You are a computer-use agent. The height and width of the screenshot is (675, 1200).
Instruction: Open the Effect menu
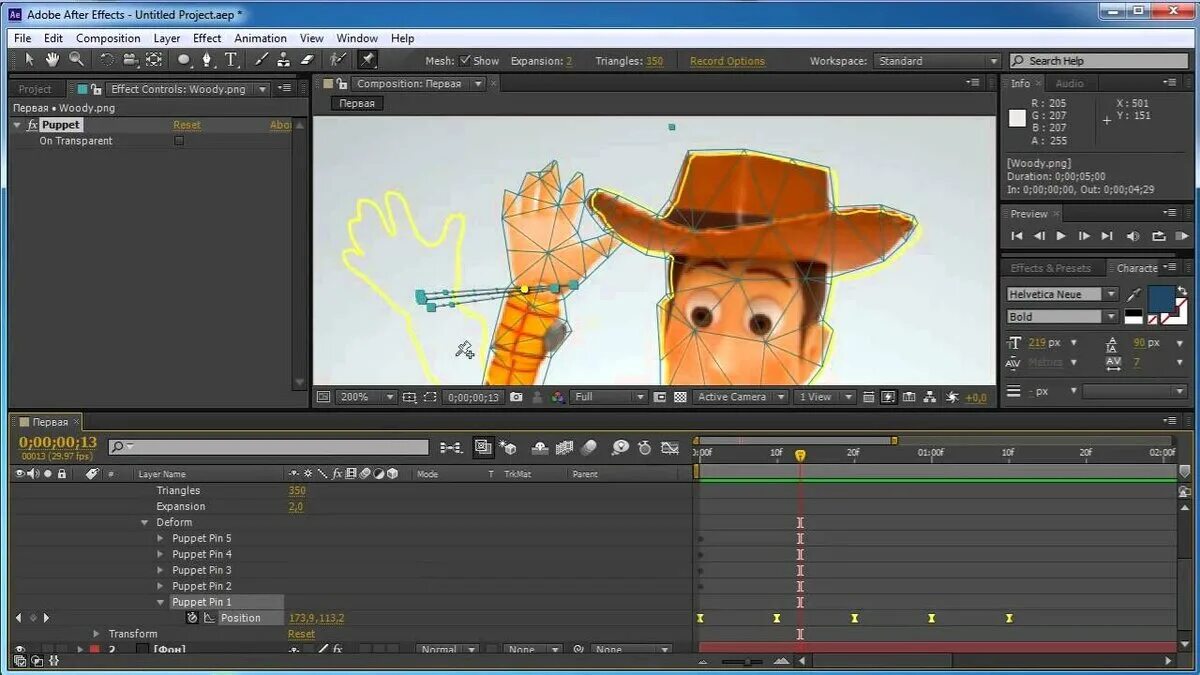207,38
